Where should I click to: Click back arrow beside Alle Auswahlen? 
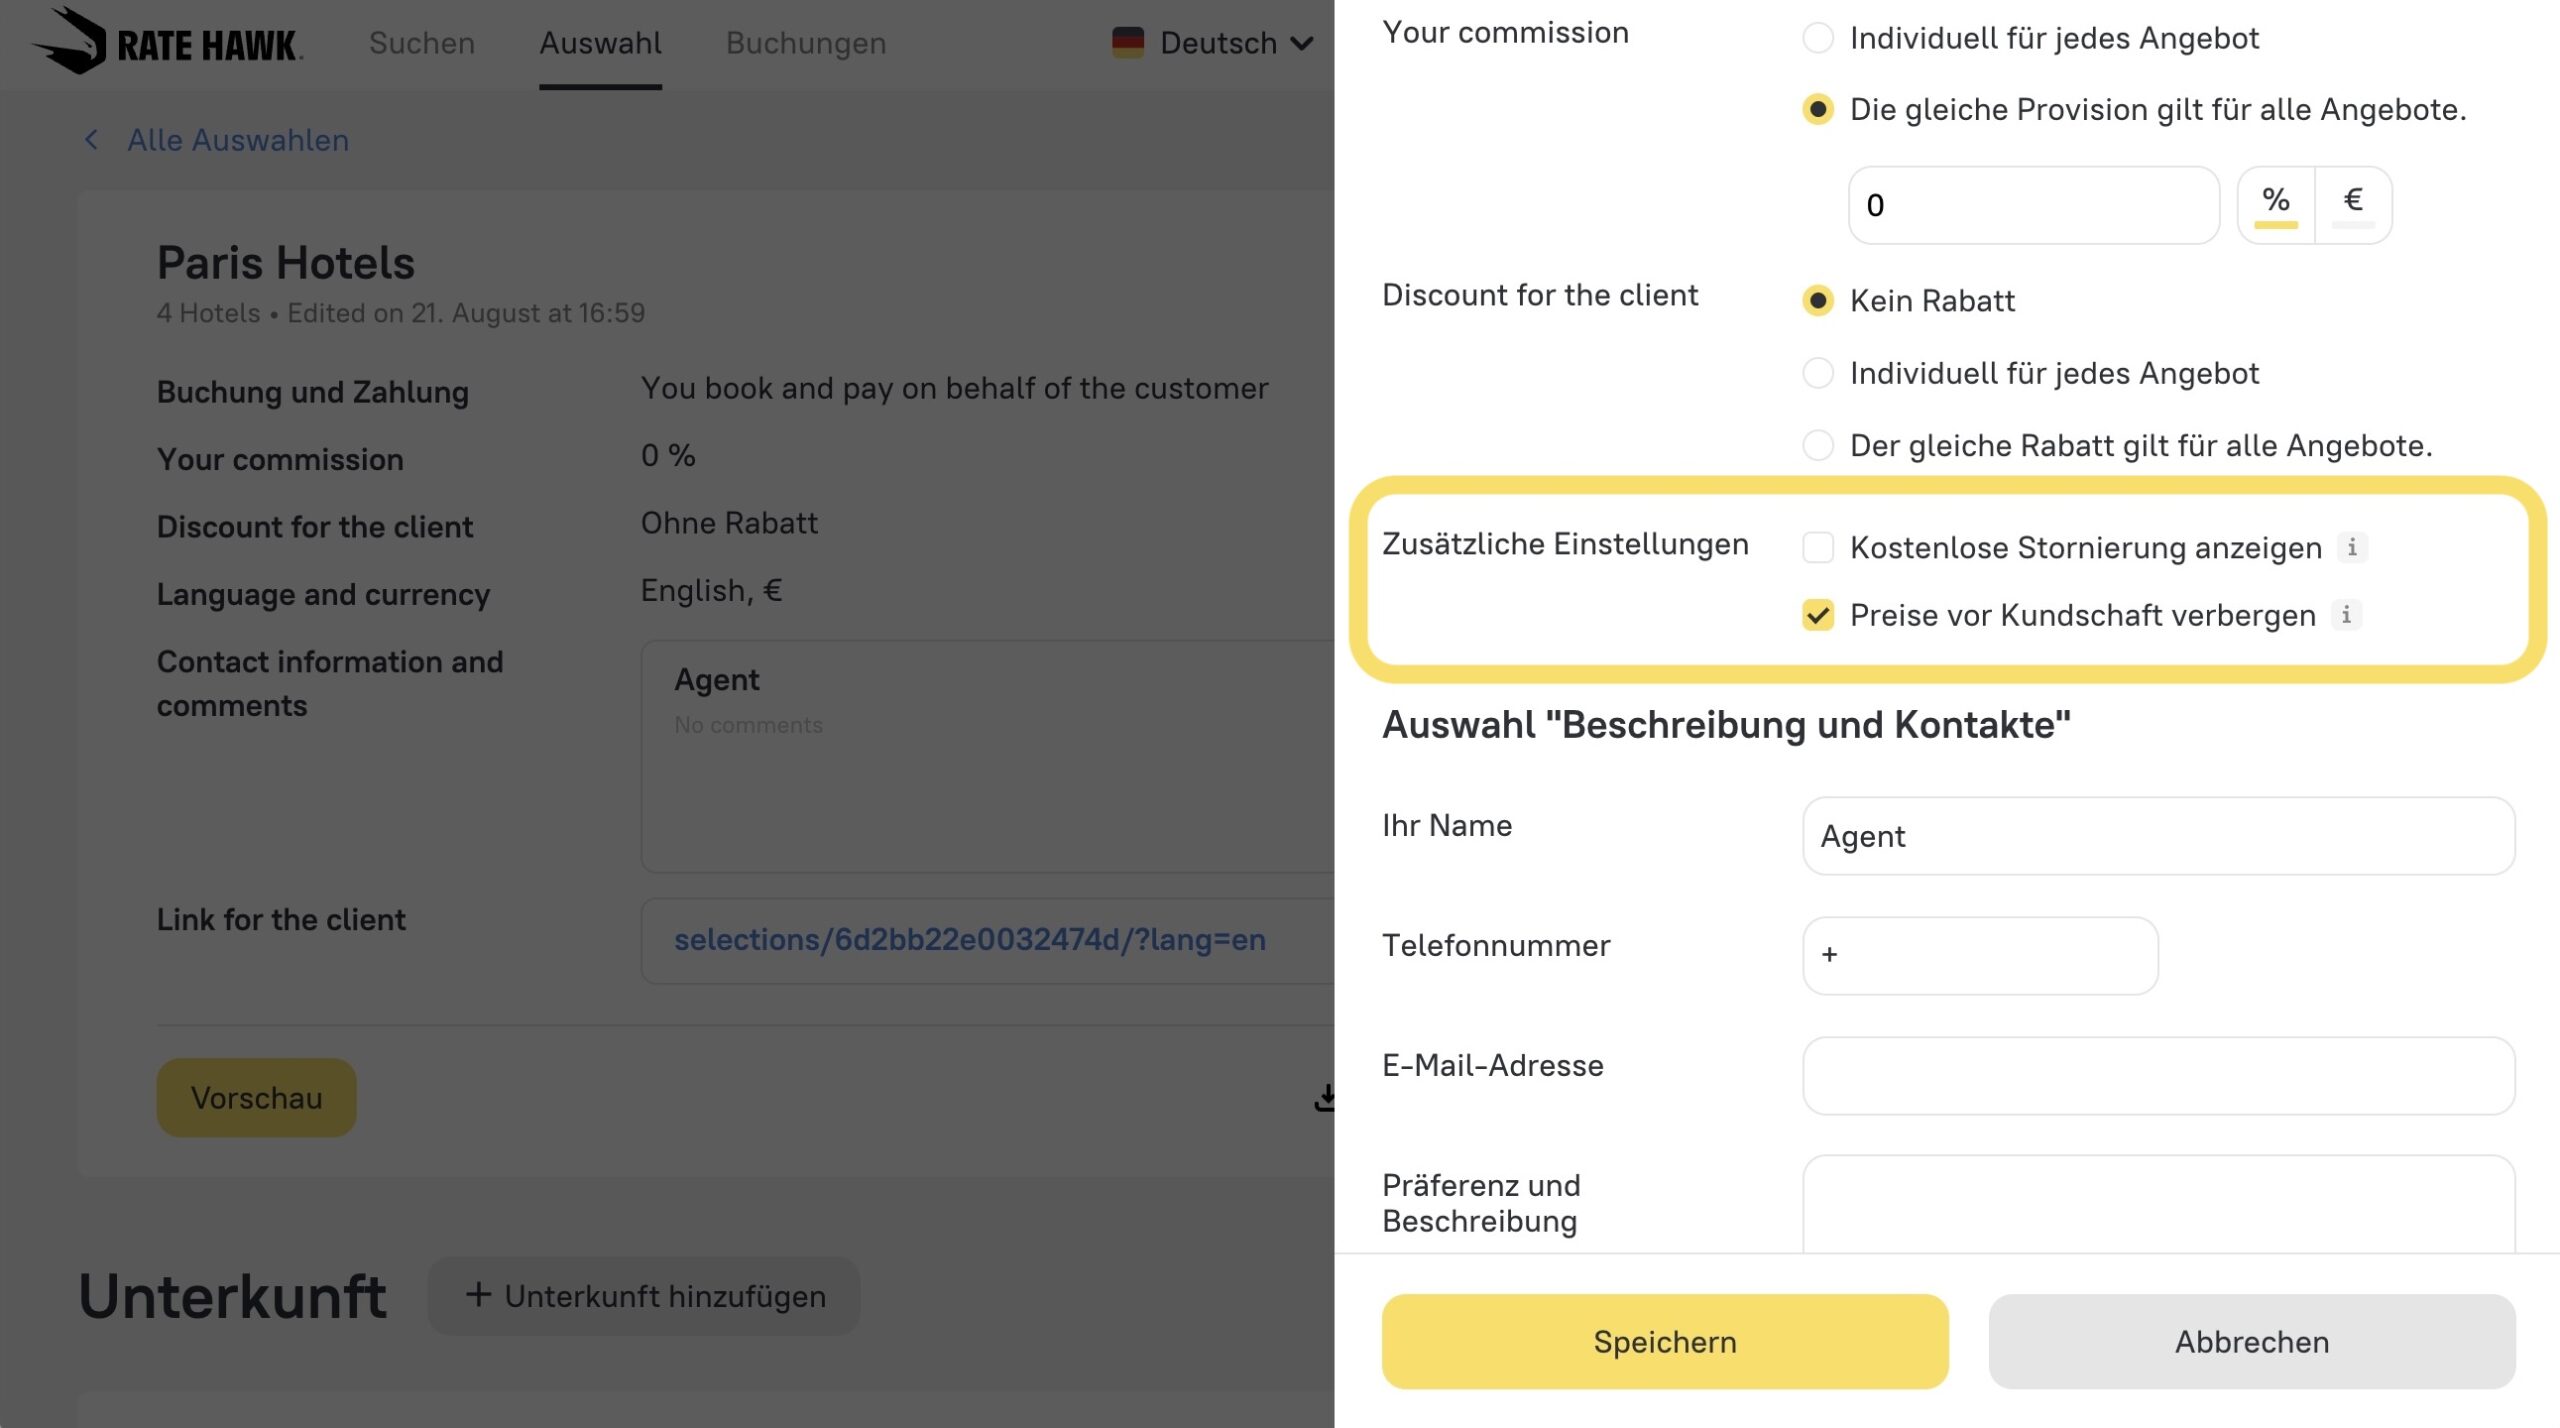point(92,140)
